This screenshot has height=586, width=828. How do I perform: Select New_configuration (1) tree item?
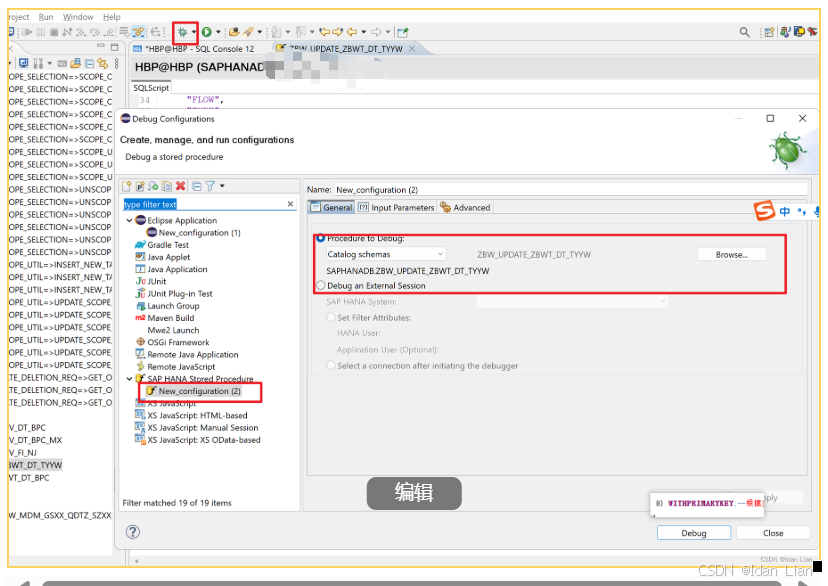(194, 233)
